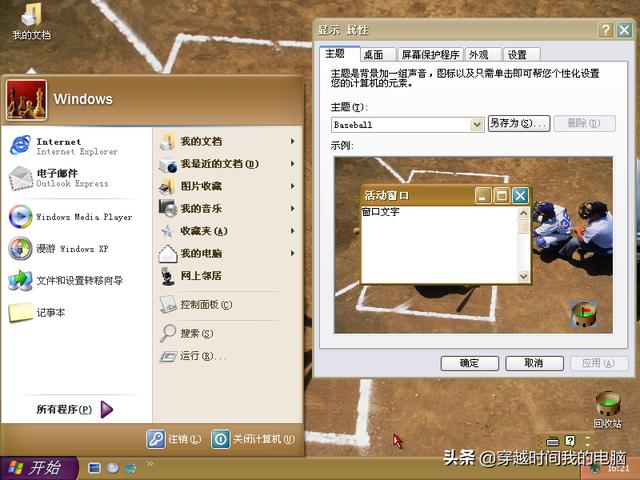
Task: Click the 我最近的文档 icon
Action: (167, 164)
